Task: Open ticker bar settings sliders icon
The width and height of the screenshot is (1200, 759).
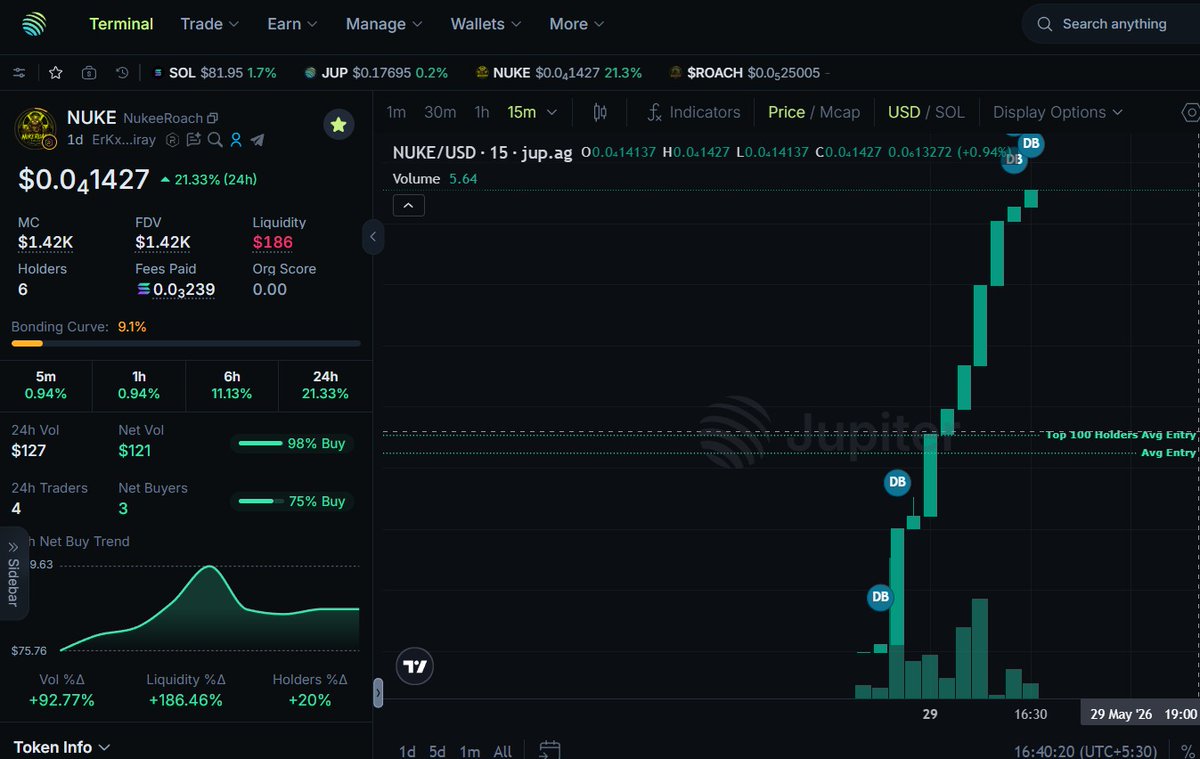Action: click(x=20, y=73)
